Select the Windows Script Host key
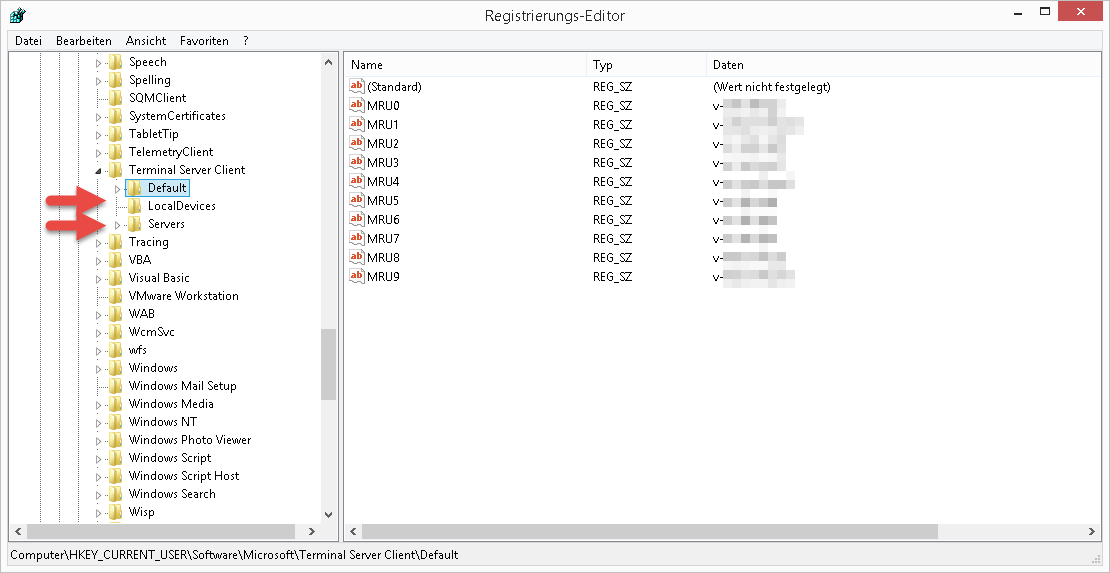Viewport: 1110px width, 573px height. click(x=184, y=476)
